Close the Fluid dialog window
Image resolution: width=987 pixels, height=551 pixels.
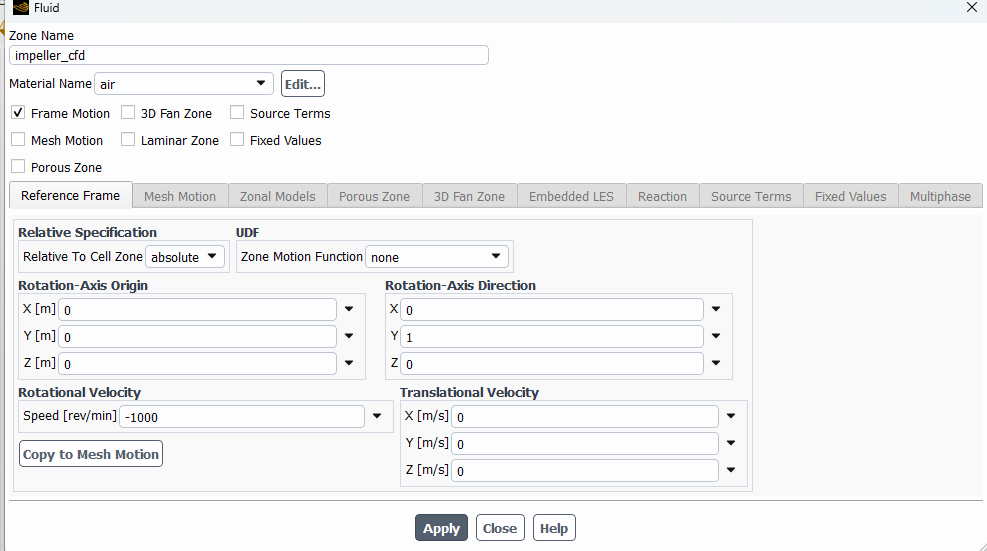point(971,8)
